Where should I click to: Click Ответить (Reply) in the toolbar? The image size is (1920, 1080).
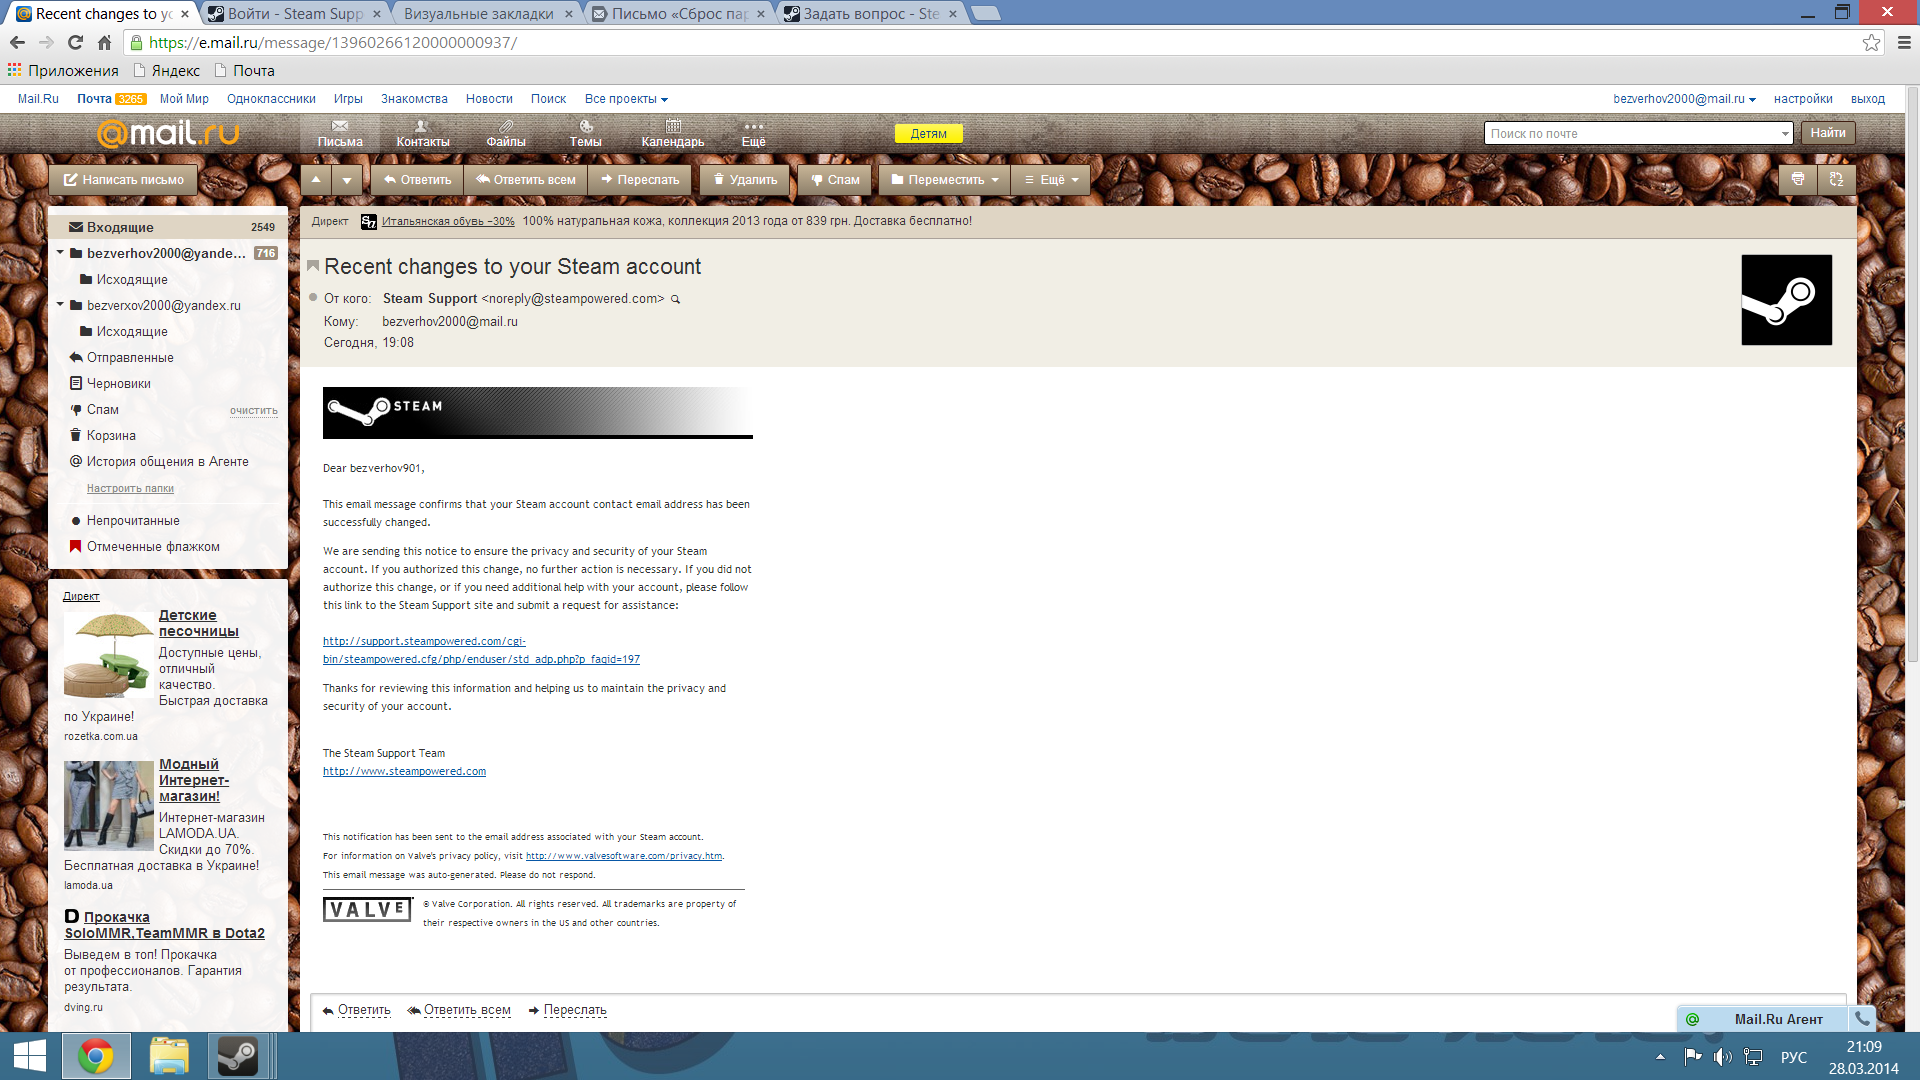point(417,180)
